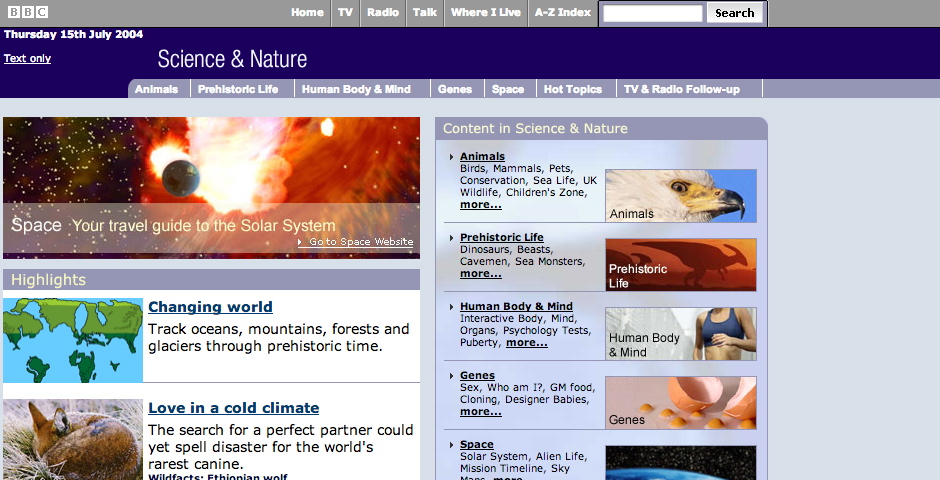
Task: Open the Genes tab
Action: pyautogui.click(x=455, y=89)
